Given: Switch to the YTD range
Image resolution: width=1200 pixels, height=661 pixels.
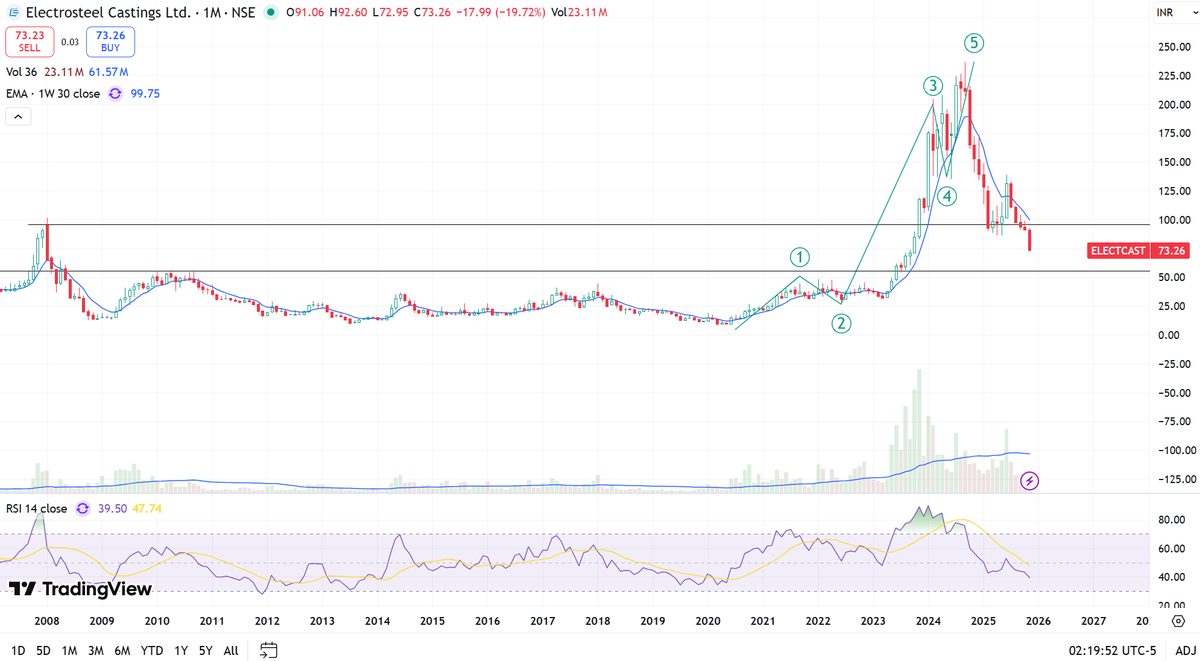Looking at the screenshot, I should [150, 649].
